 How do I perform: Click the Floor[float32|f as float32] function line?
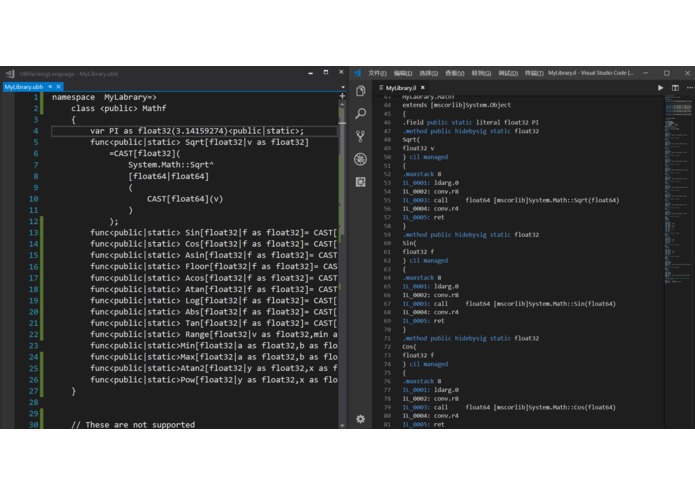click(x=214, y=266)
